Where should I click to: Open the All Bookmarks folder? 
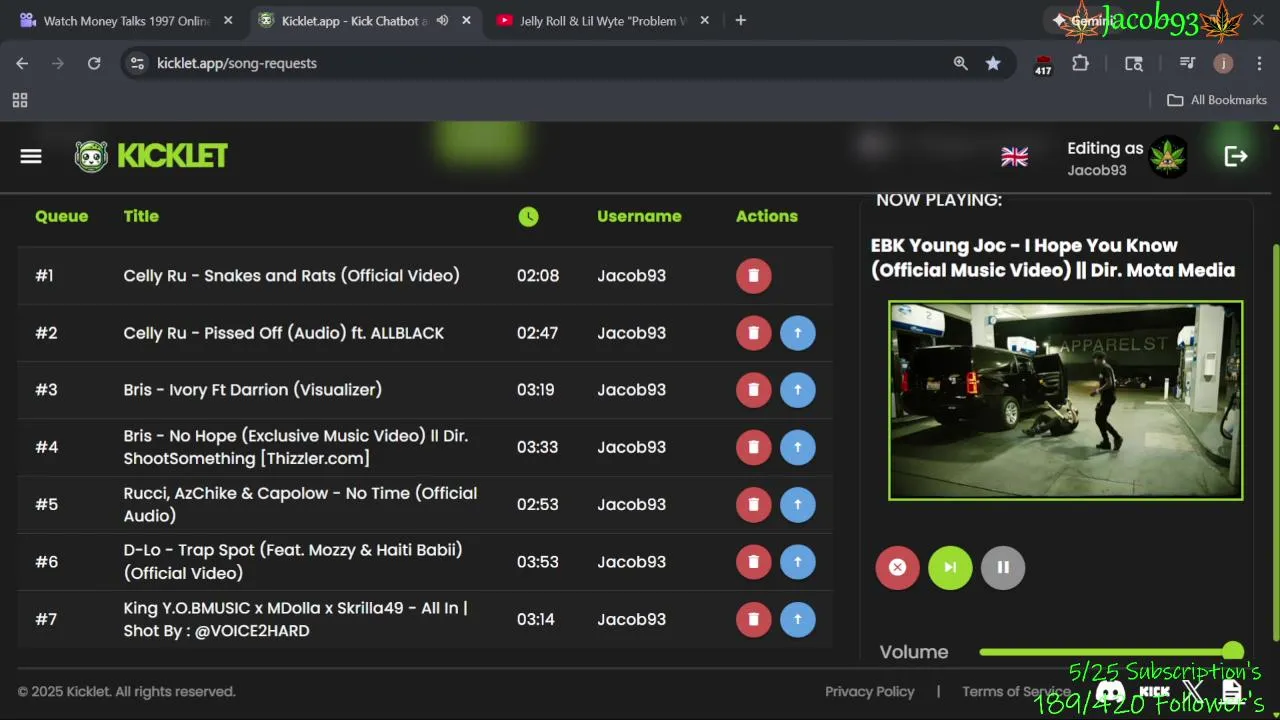(x=1217, y=100)
